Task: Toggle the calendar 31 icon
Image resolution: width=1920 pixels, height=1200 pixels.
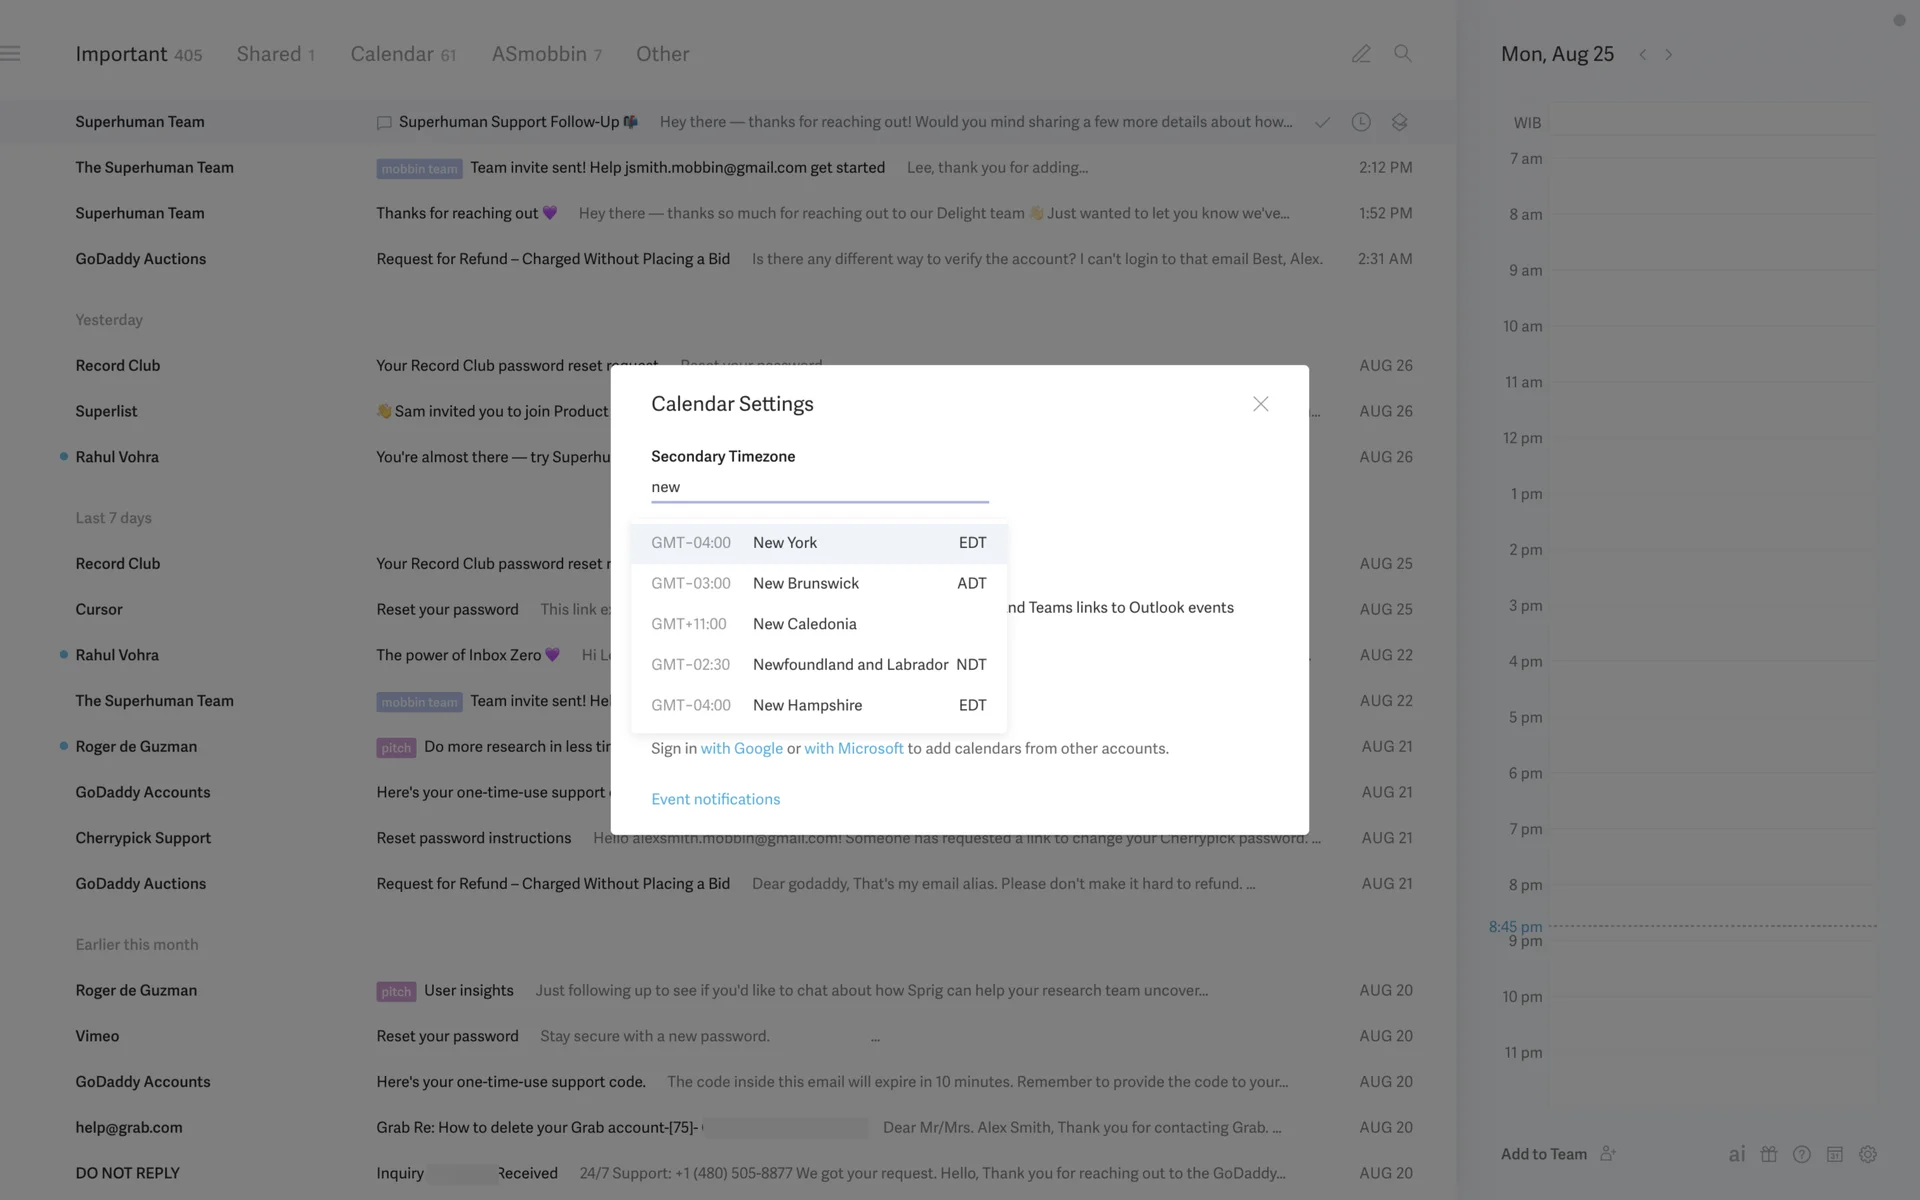Action: click(1835, 1154)
